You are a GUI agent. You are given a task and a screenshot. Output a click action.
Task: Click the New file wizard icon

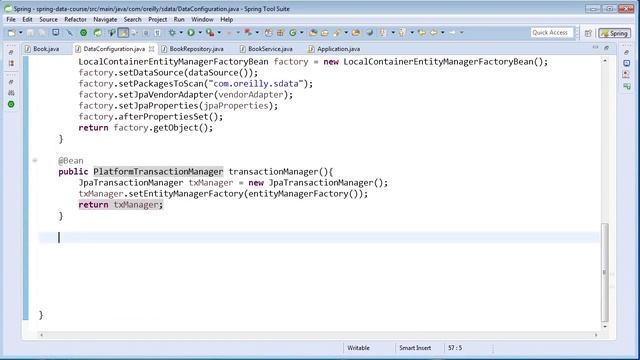coord(11,33)
